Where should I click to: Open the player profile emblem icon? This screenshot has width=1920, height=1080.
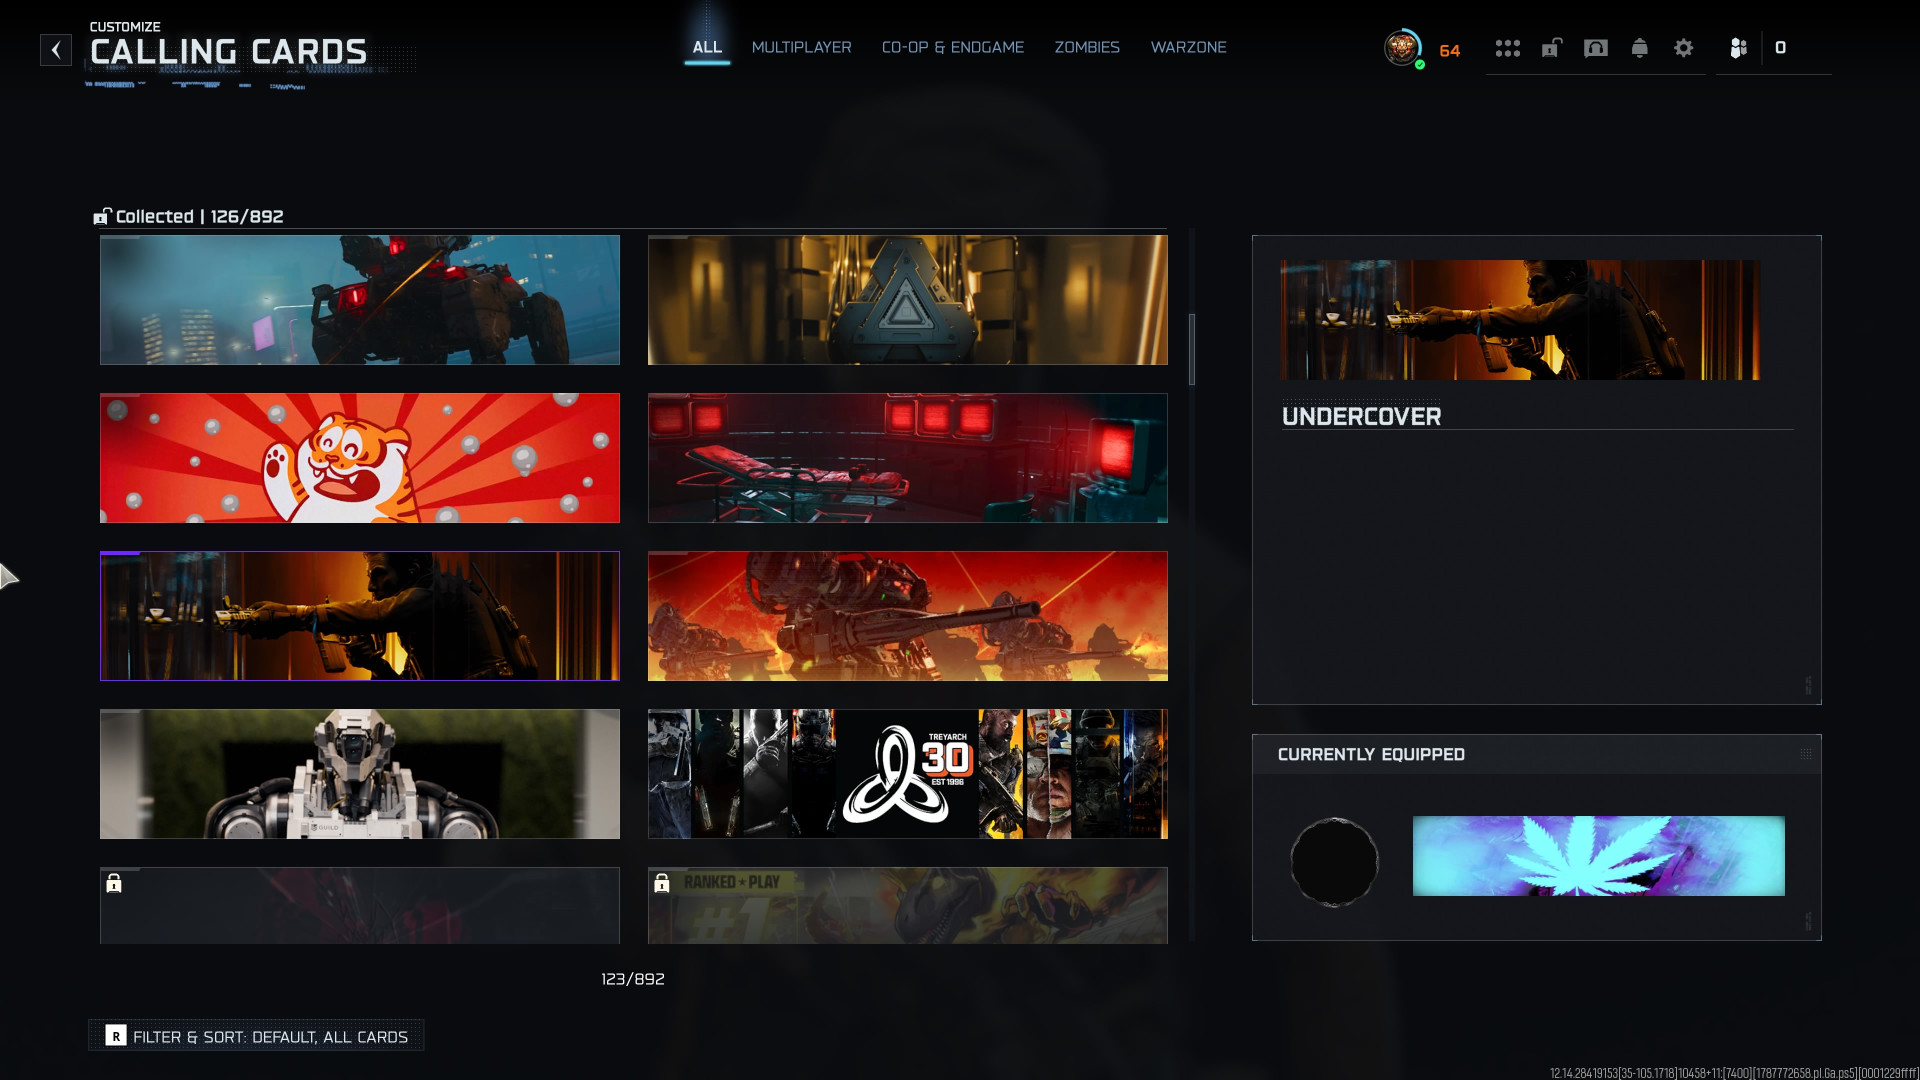(x=1403, y=48)
